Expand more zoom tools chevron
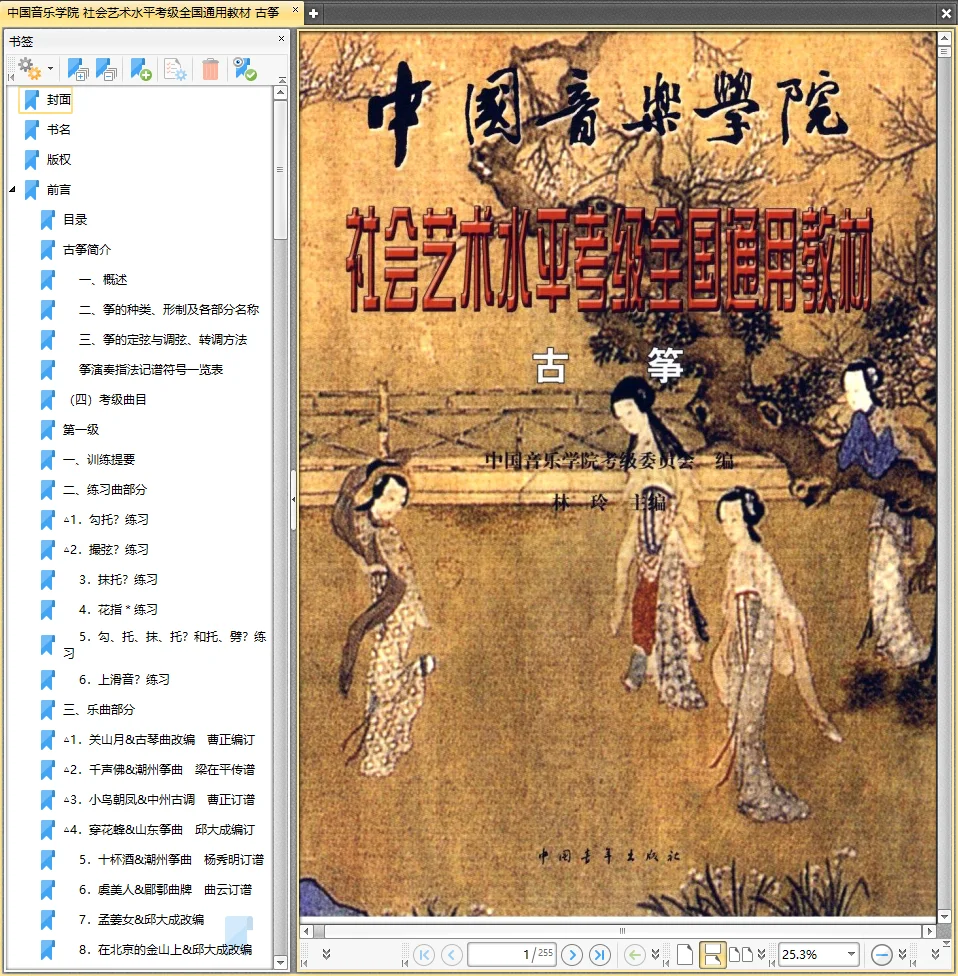 pos(902,954)
